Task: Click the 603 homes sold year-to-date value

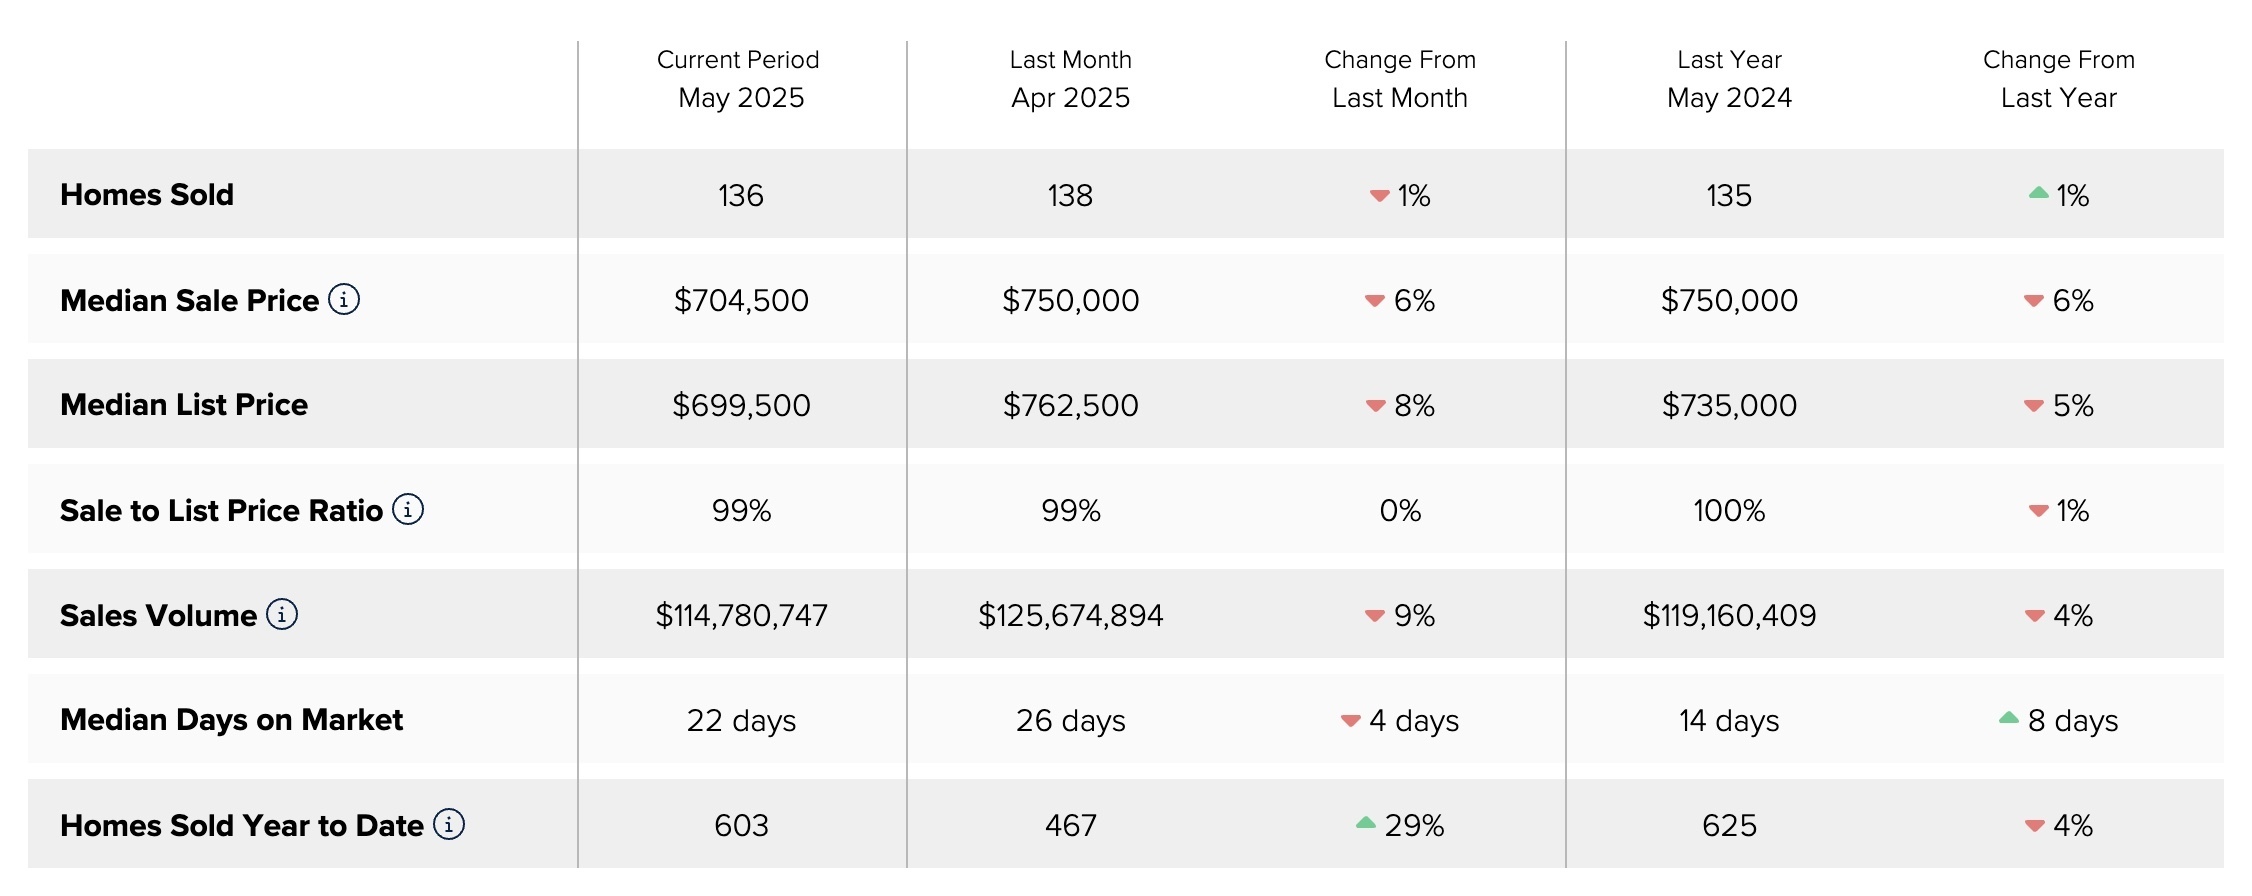Action: click(741, 825)
